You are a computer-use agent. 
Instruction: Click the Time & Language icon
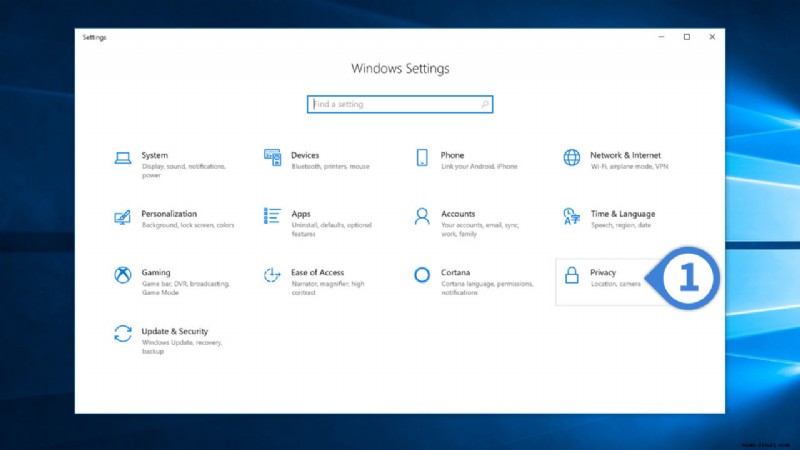571,216
